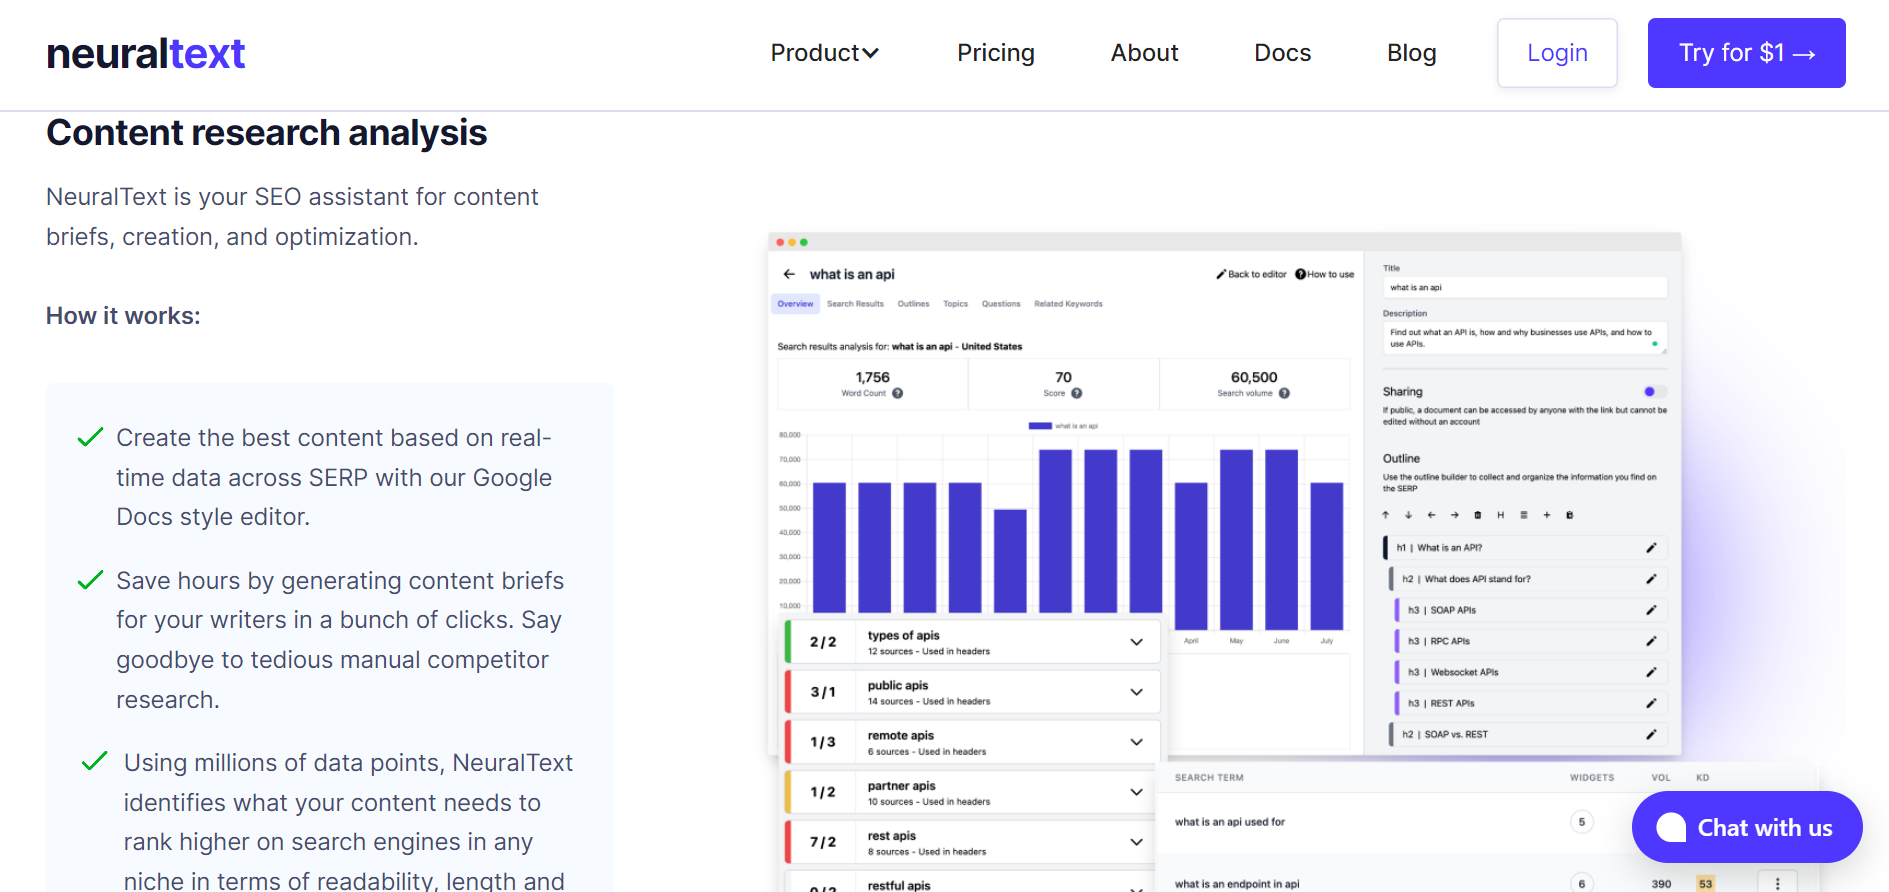Click pencil icon on RPC APIs row
1889x892 pixels.
[1651, 641]
